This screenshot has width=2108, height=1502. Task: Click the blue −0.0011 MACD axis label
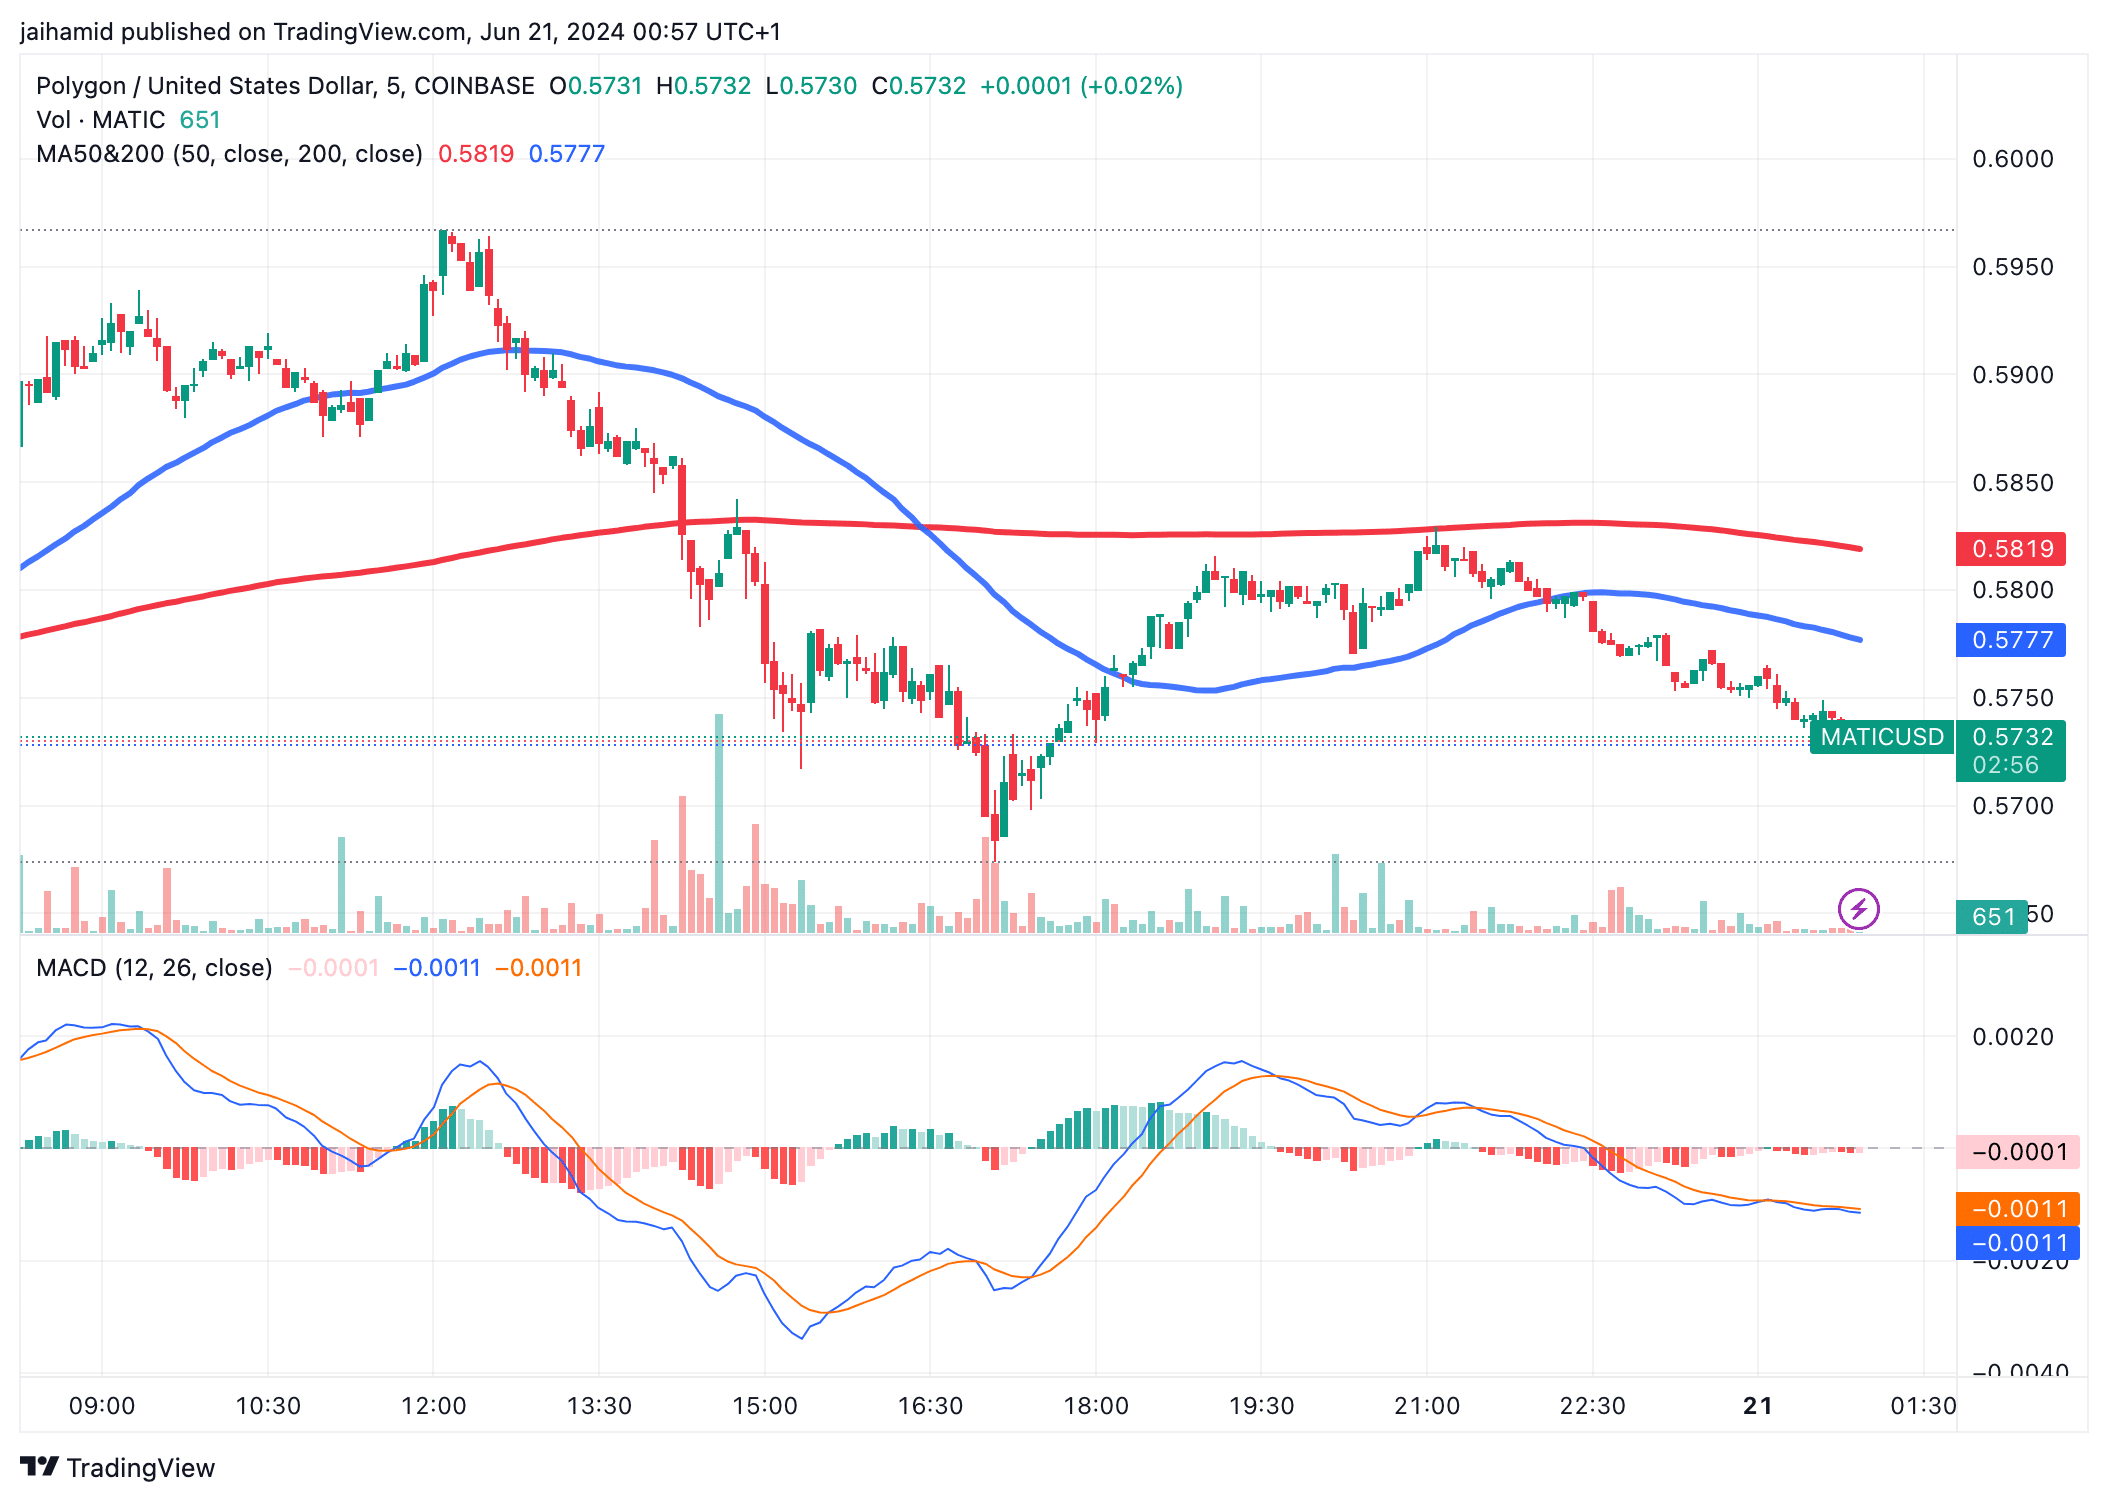pos(2018,1243)
